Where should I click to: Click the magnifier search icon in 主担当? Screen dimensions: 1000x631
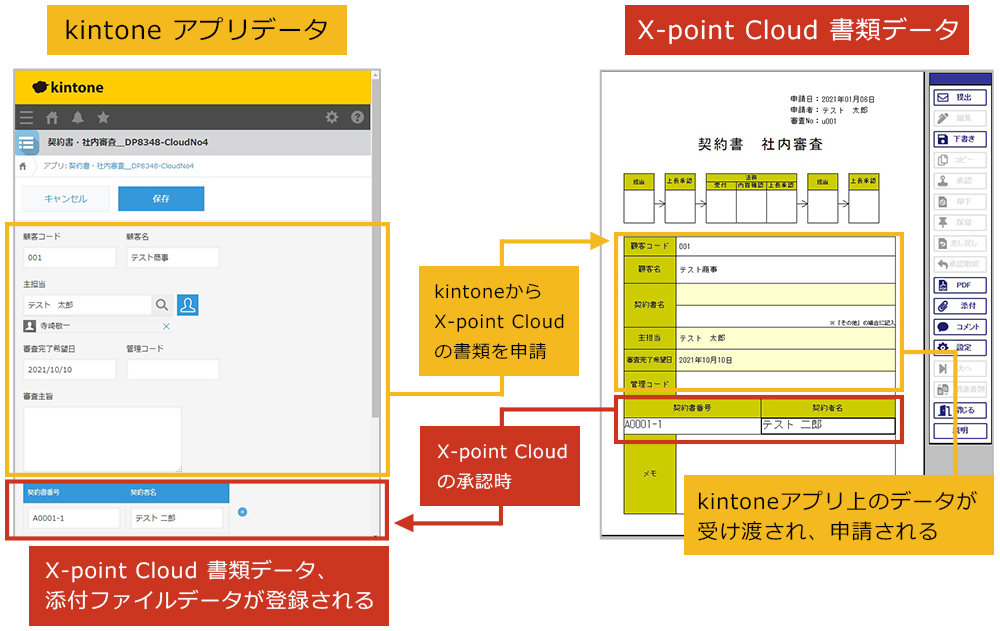click(162, 305)
